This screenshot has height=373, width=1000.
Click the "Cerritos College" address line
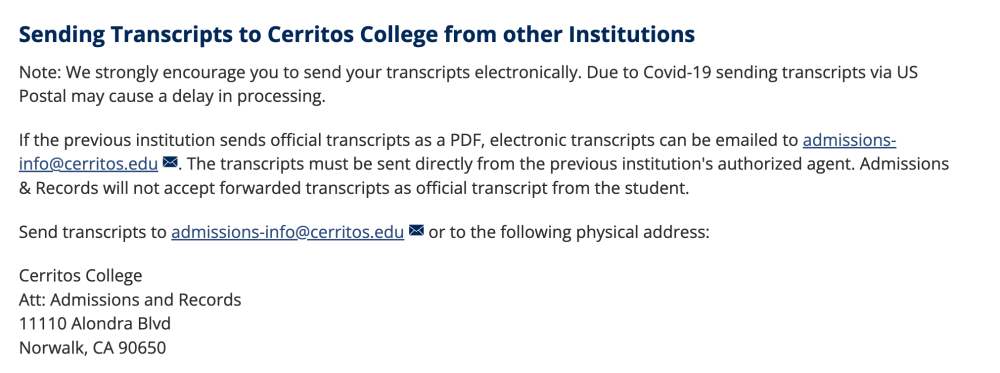click(x=80, y=275)
